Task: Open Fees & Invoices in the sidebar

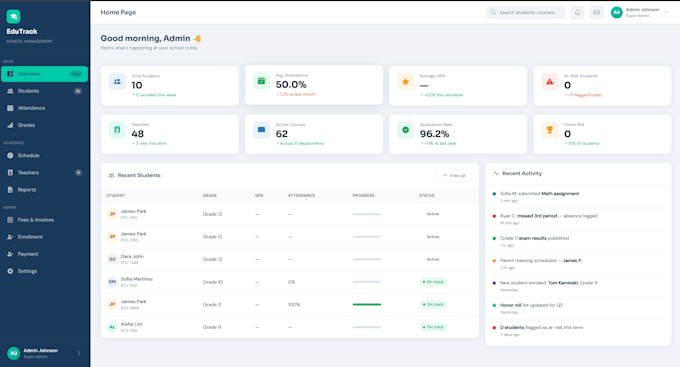Action: 44,220
